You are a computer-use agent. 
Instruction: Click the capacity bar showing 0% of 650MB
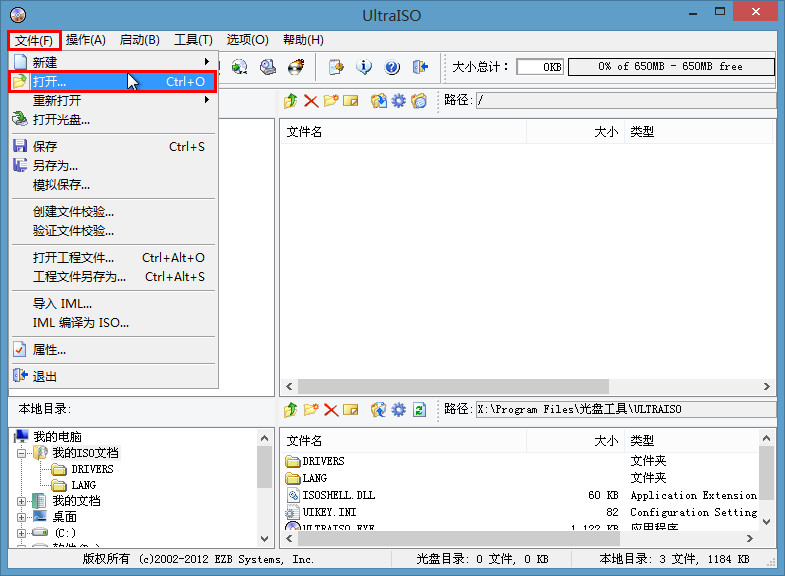pyautogui.click(x=671, y=67)
